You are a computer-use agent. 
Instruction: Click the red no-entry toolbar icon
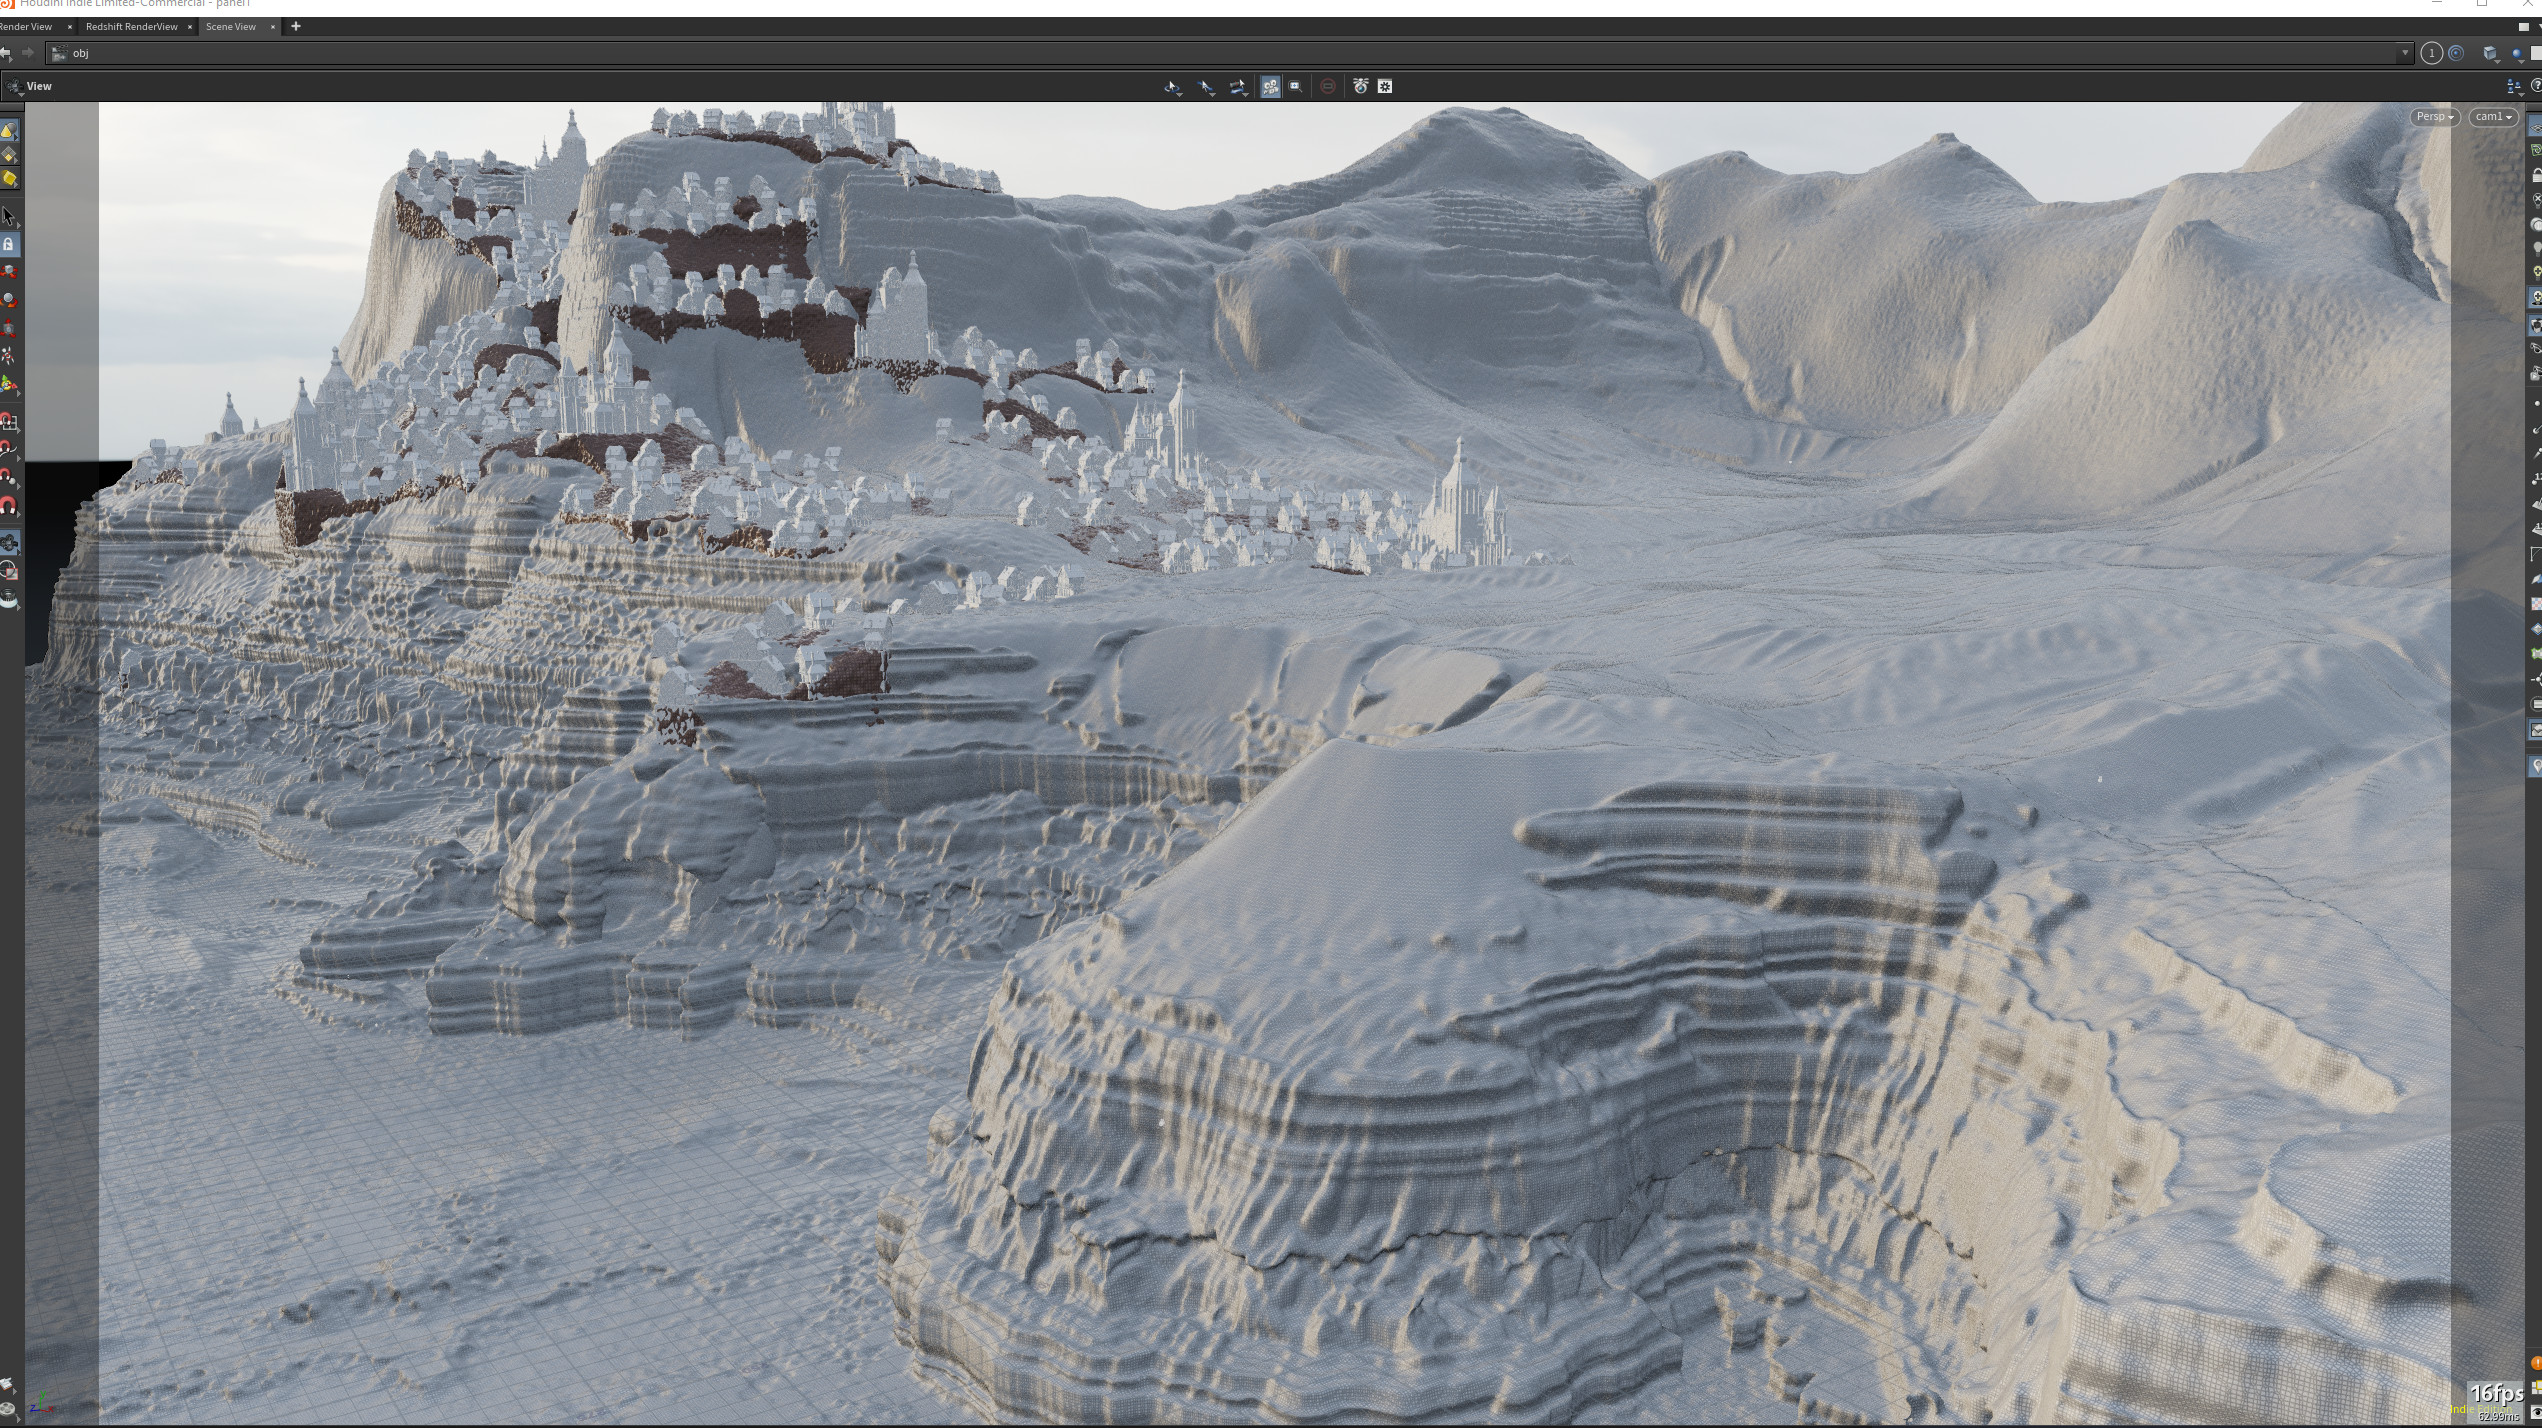pos(1327,87)
